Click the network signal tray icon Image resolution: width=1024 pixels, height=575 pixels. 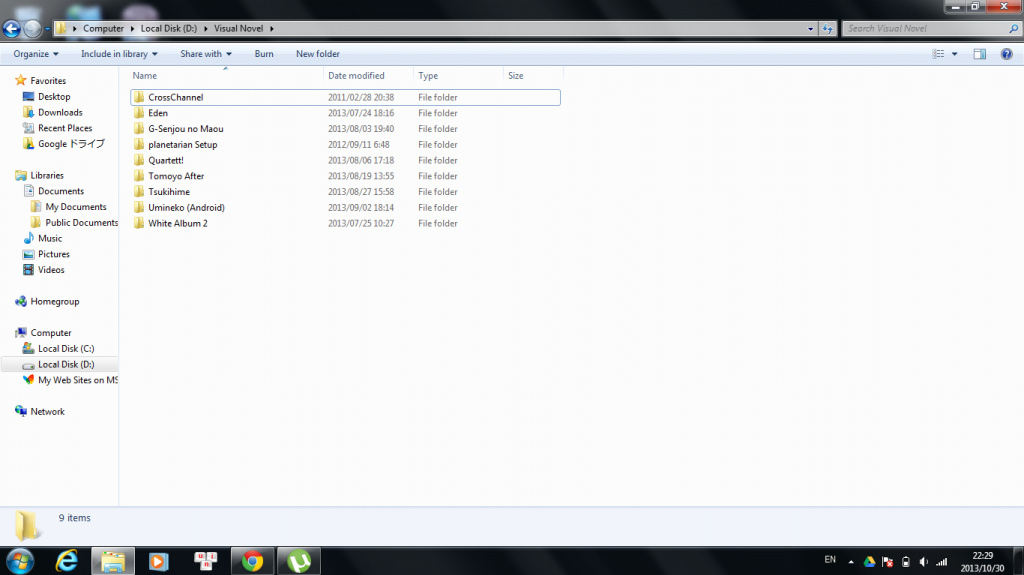point(942,561)
